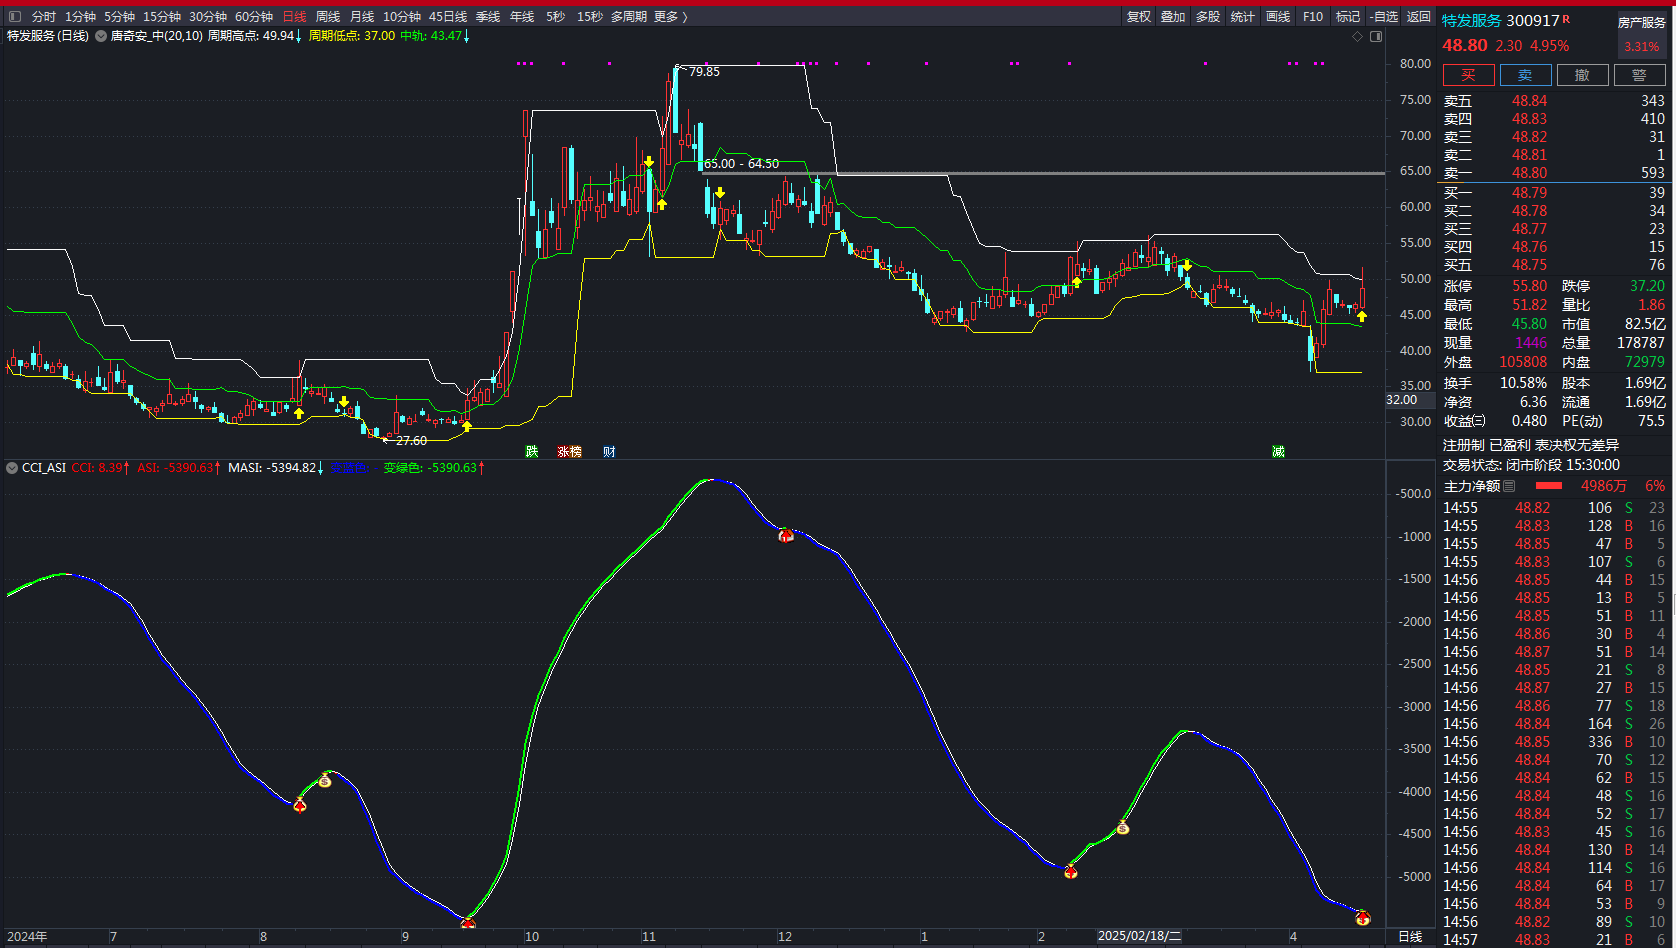Image resolution: width=1676 pixels, height=948 pixels.
Task: Click the diamond marker icon above chart
Action: (x=1357, y=36)
